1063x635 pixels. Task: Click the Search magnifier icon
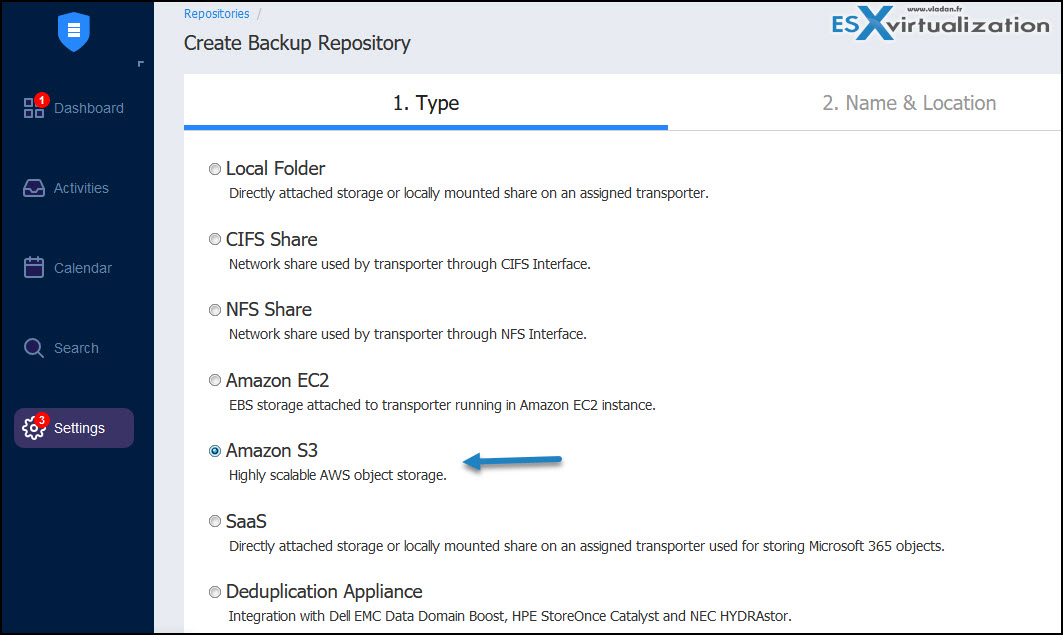34,348
